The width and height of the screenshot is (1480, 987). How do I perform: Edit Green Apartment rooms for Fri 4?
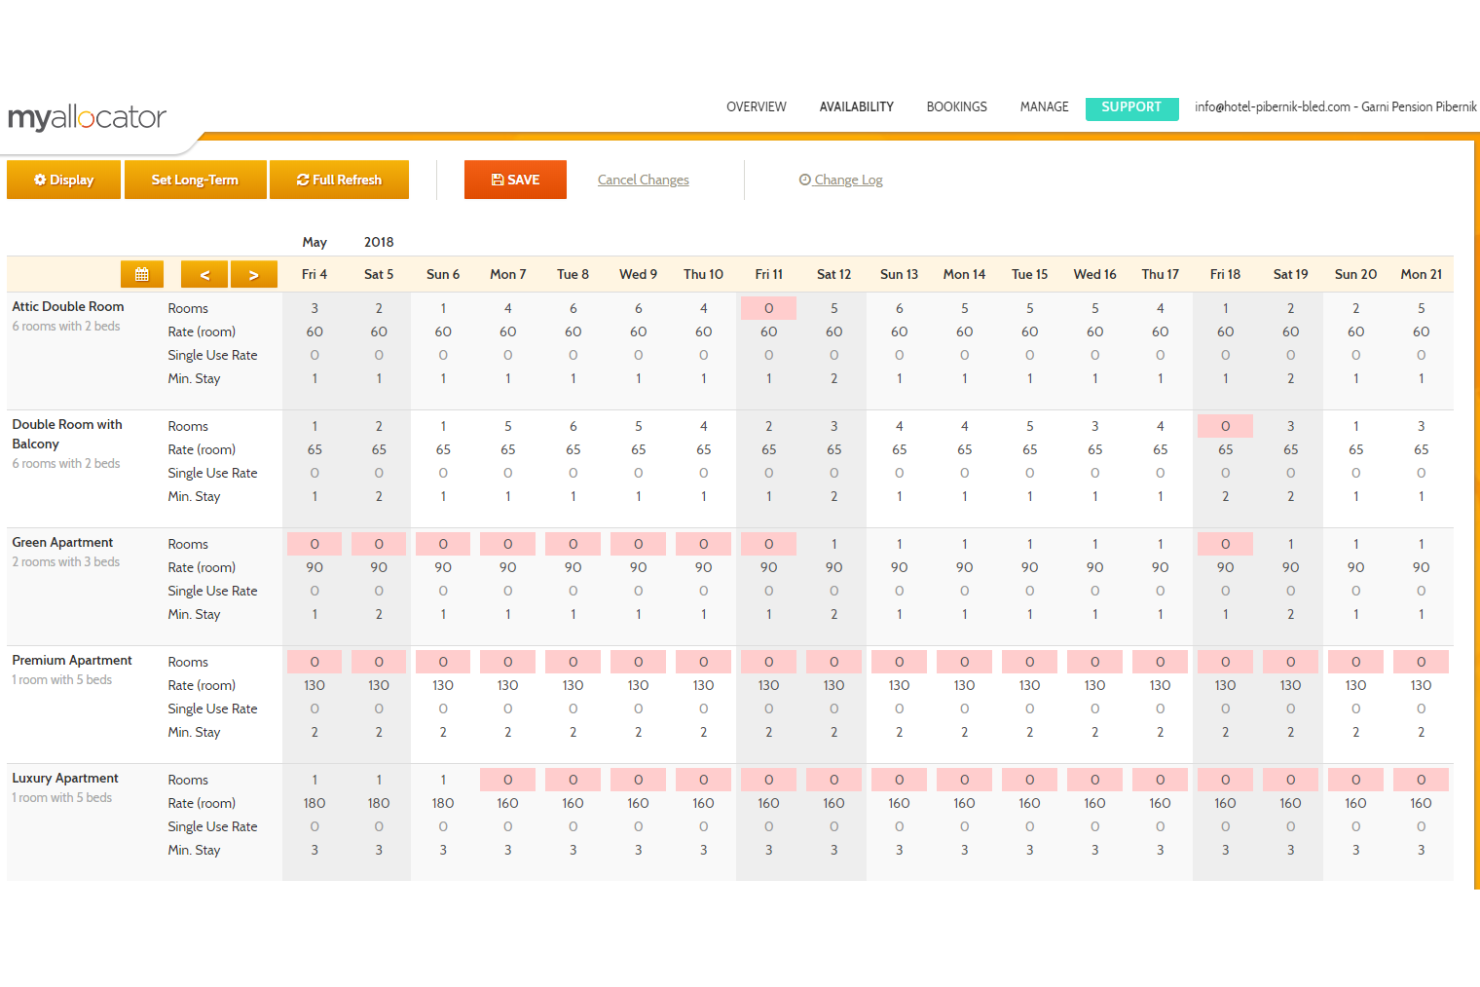(x=314, y=544)
